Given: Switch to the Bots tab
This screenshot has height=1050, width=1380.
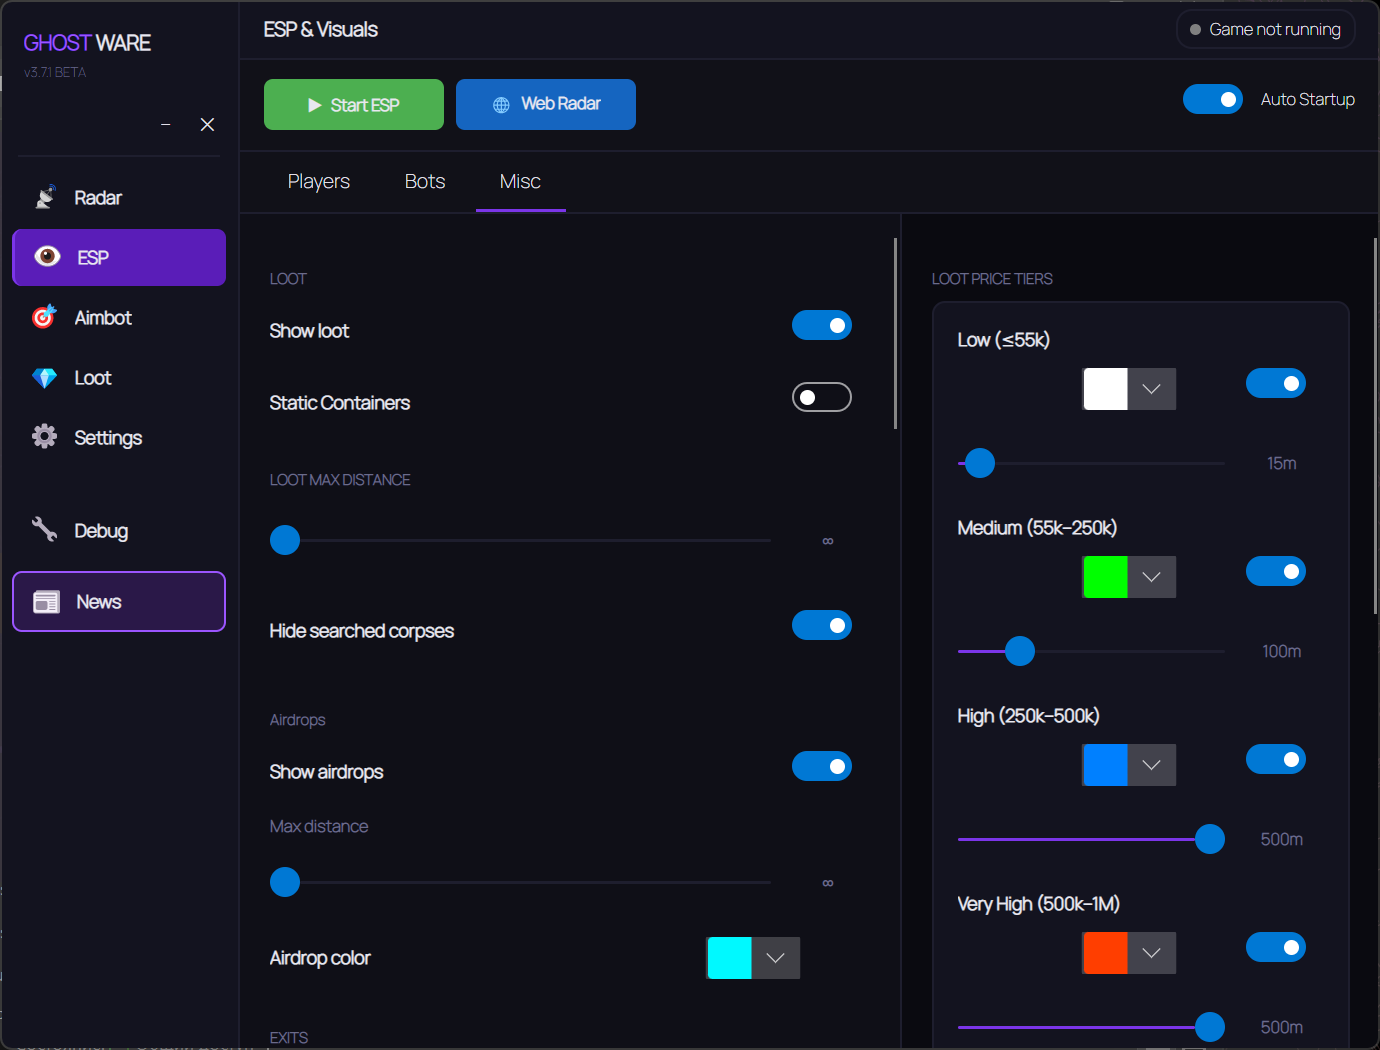Looking at the screenshot, I should 425,181.
